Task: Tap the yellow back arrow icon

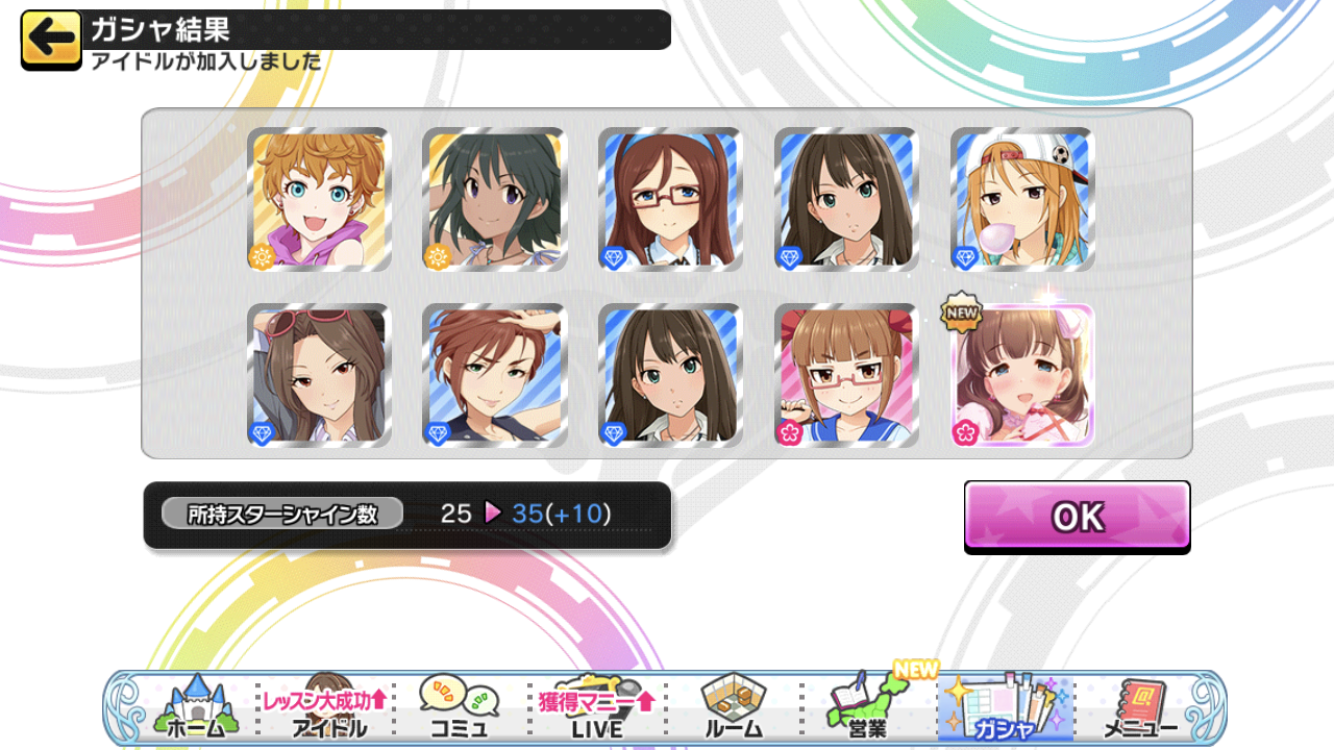Action: 50,40
